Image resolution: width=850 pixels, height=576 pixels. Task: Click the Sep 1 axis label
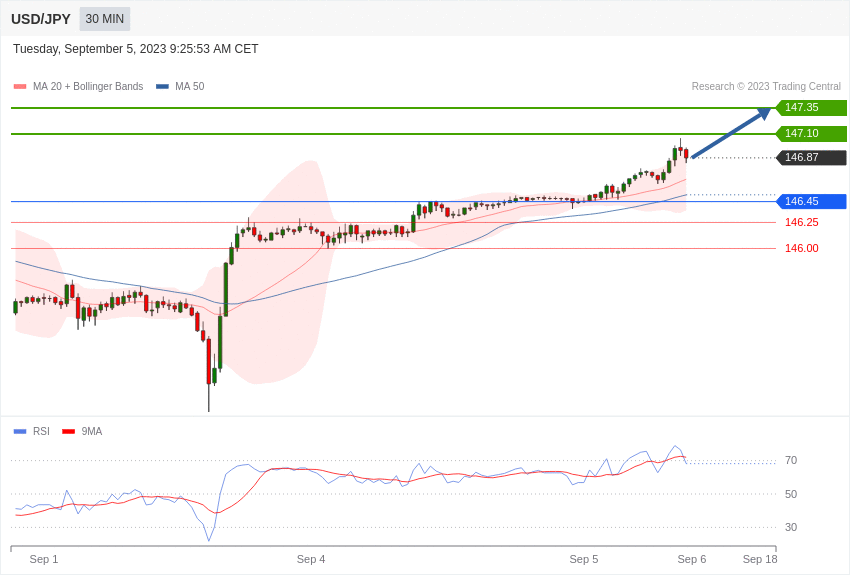(x=44, y=559)
